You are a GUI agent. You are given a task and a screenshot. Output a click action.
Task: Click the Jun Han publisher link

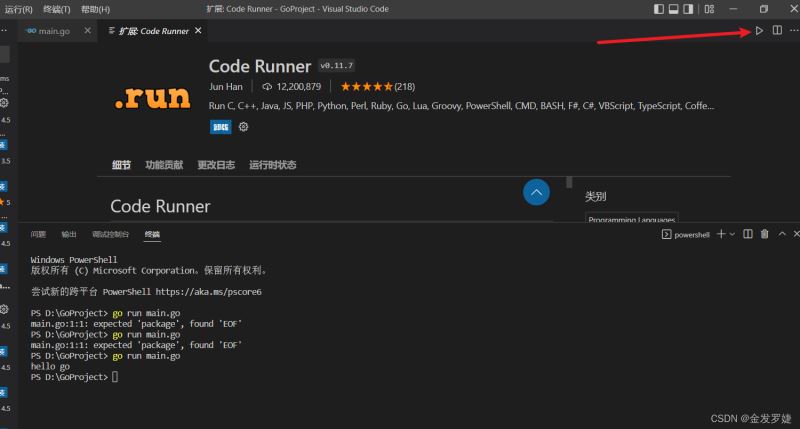pos(227,86)
